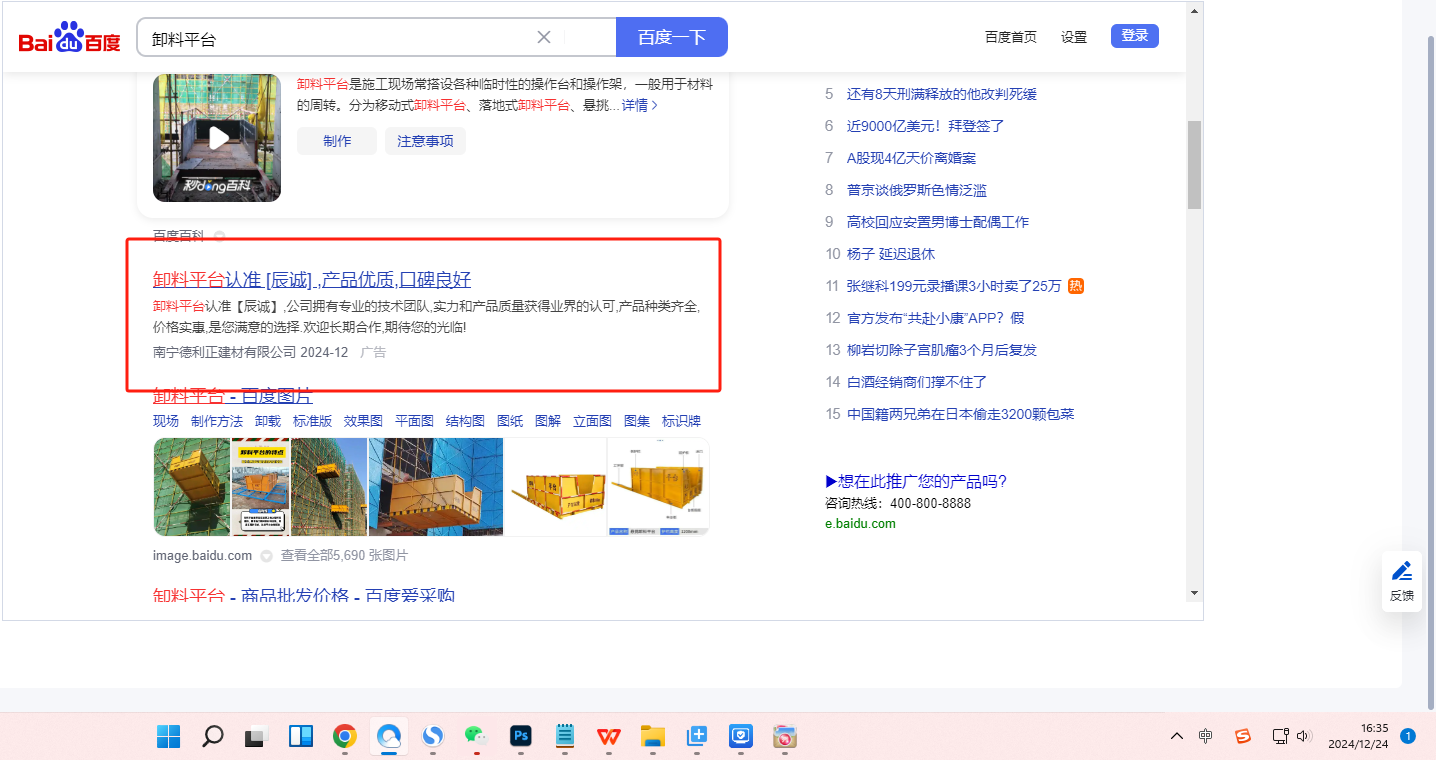
Task: Click the 注意事项 tag button
Action: [425, 141]
